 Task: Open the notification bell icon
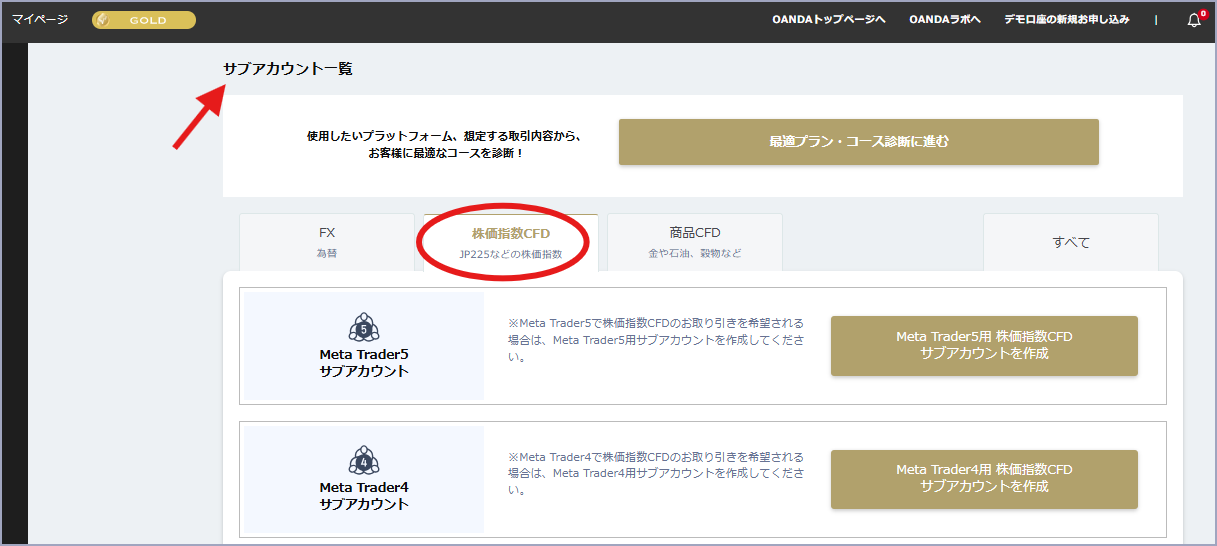[1194, 20]
